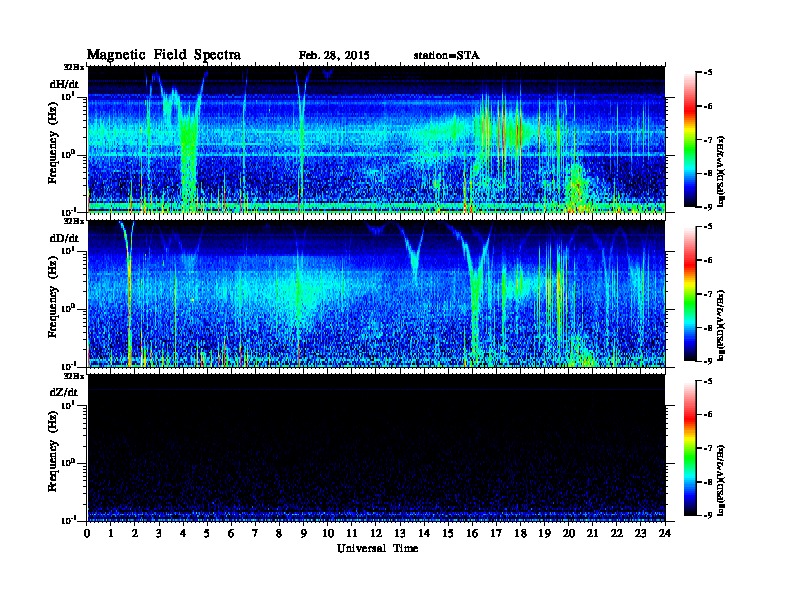Open the dH/dt spectrogram plot

point(376,140)
